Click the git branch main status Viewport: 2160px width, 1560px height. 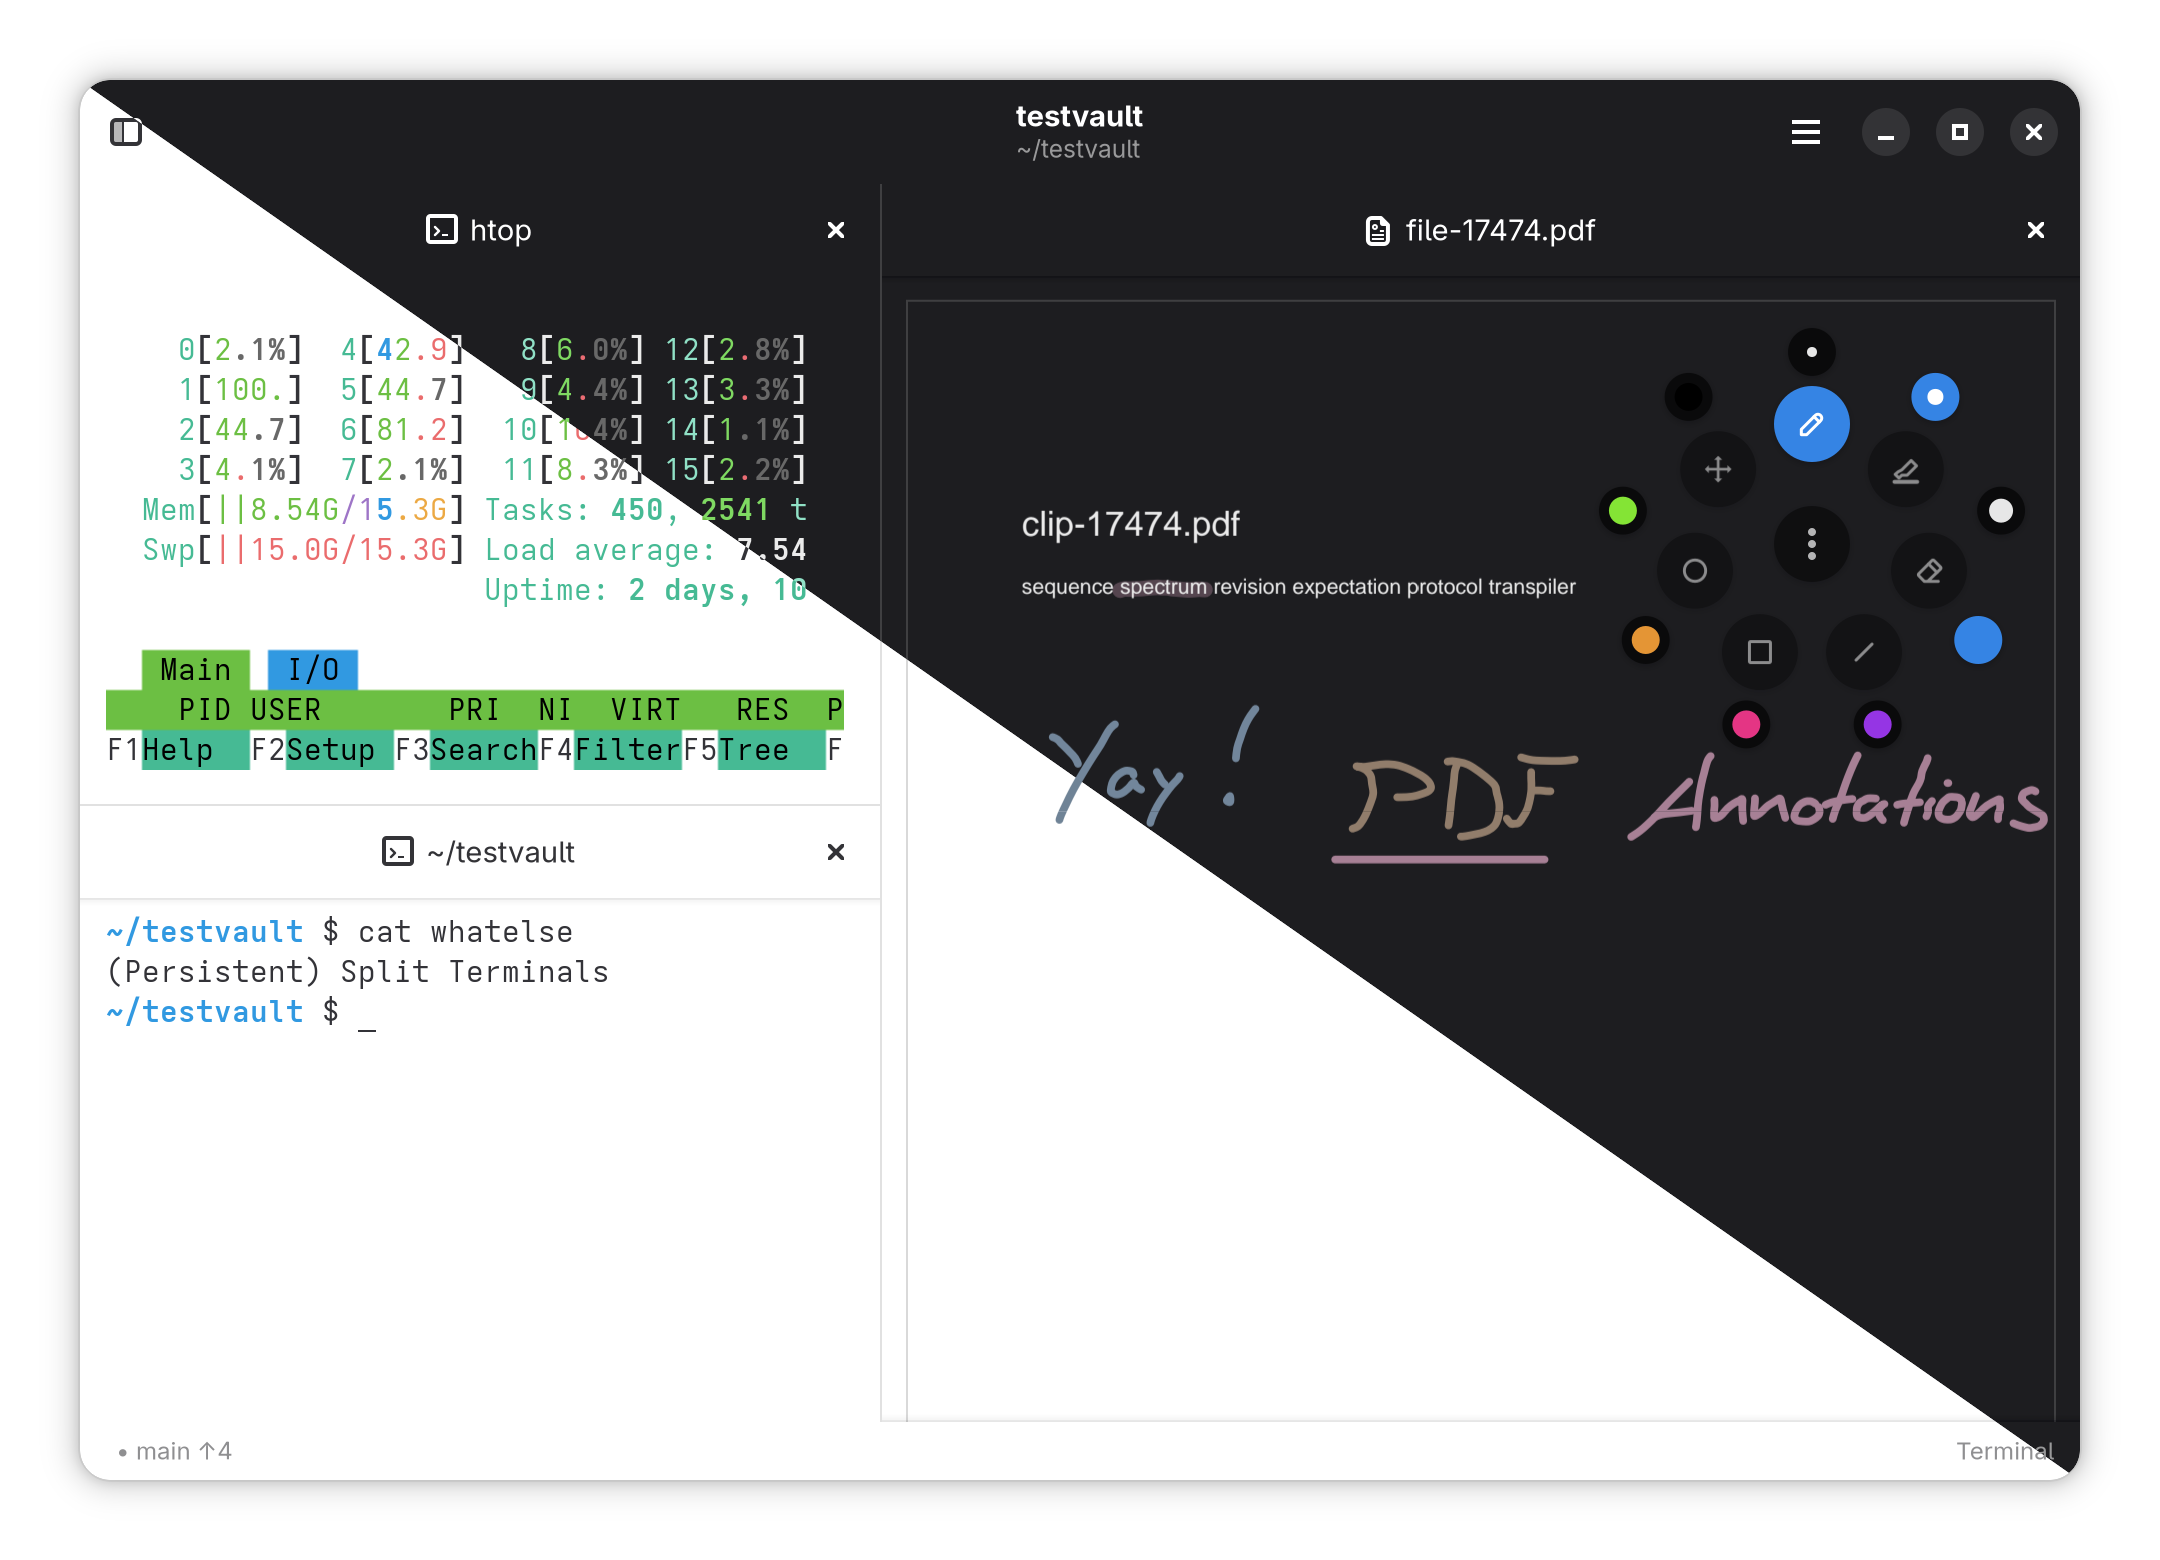click(x=174, y=1451)
